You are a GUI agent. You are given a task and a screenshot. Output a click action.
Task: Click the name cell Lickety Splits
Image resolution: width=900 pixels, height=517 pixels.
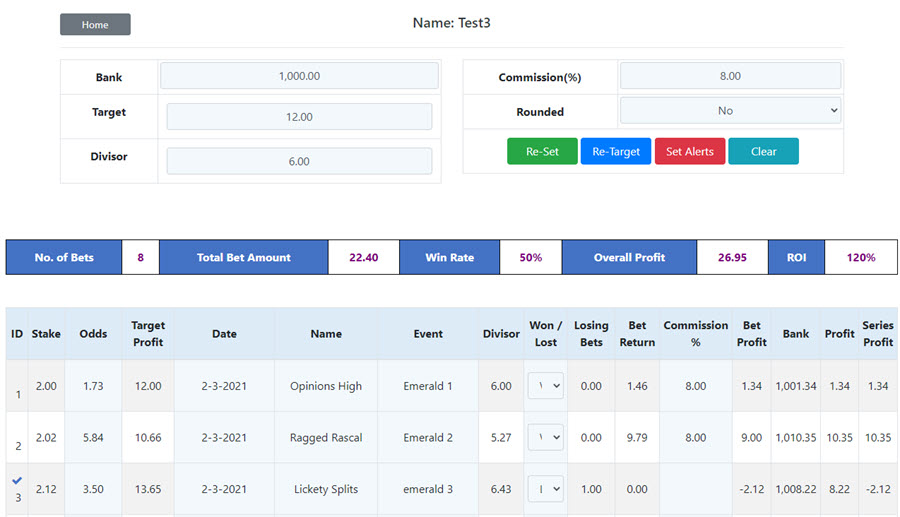[x=326, y=489]
